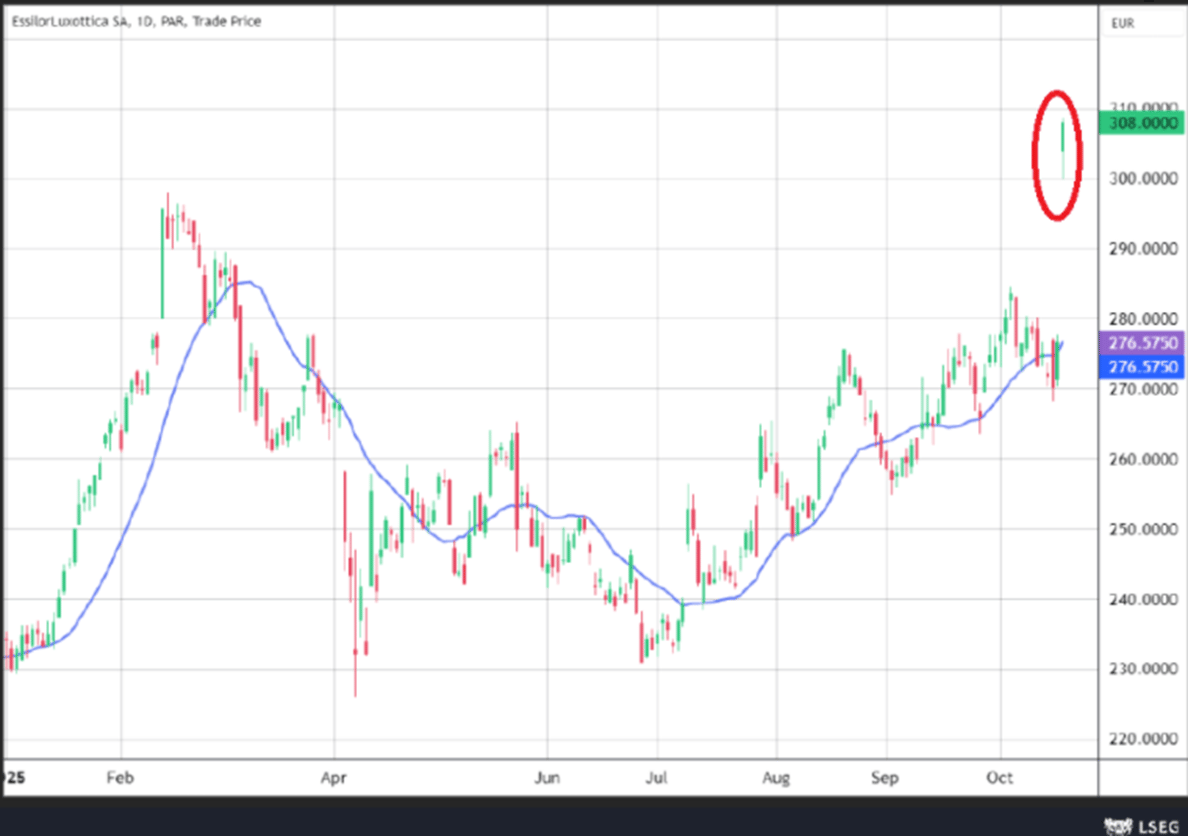Click the 220.0000 price axis label
Screen dimensions: 1188x836
coord(1143,739)
